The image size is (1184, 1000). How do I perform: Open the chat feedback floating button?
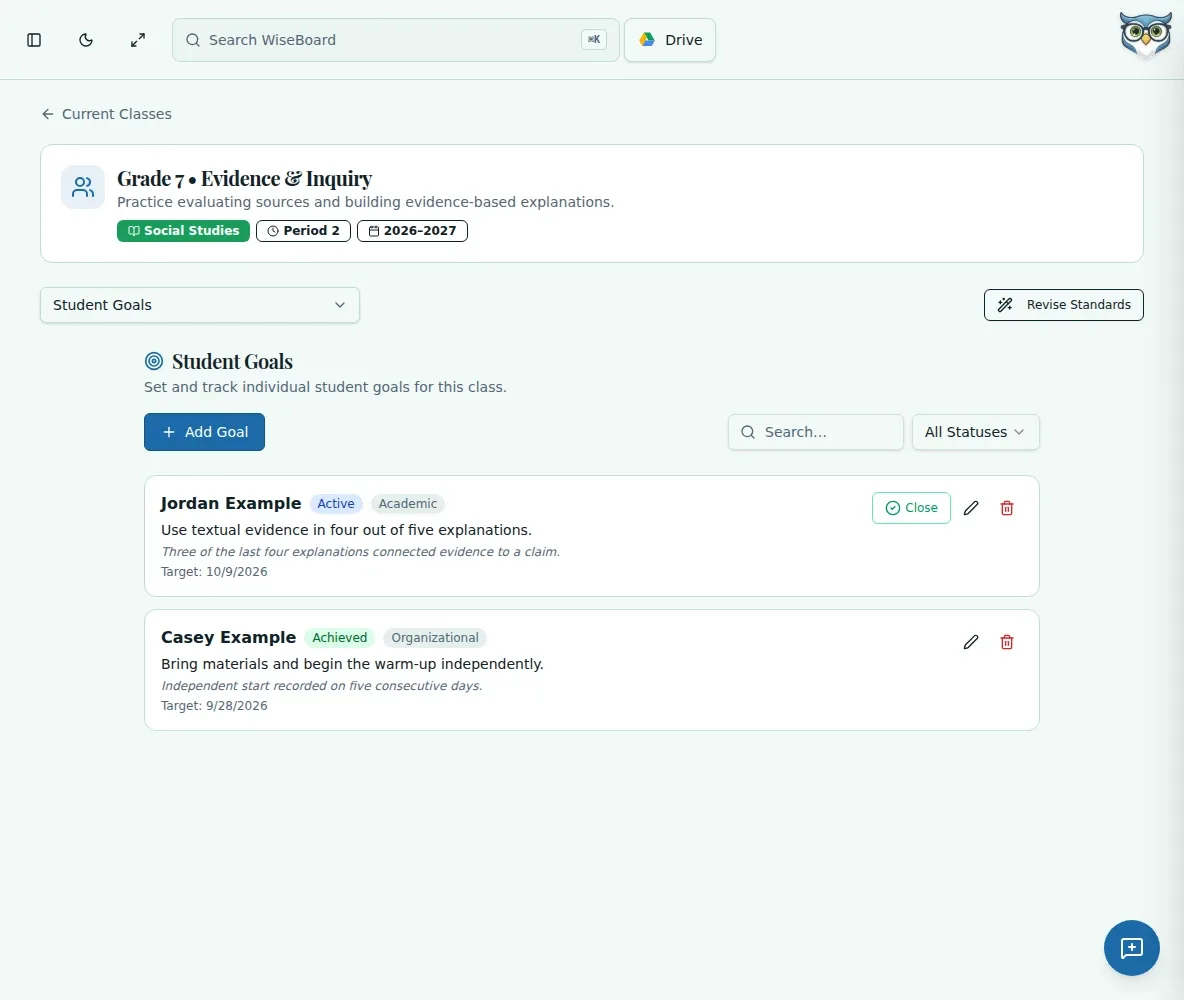tap(1131, 948)
